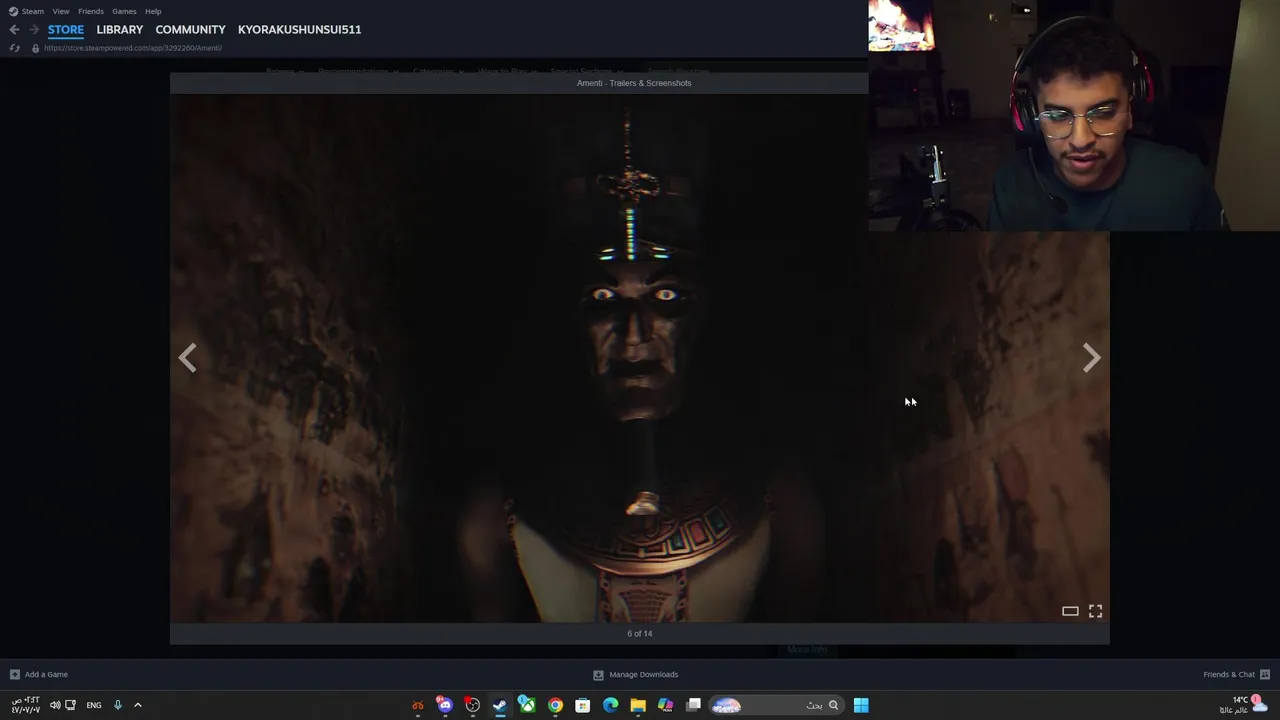This screenshot has width=1280, height=720.
Task: Open Microsoft Edge from the taskbar
Action: (x=610, y=705)
